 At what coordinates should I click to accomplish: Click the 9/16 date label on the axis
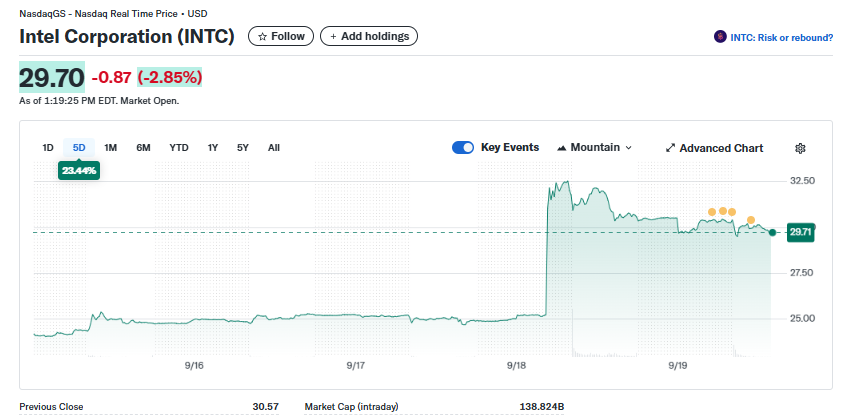[x=194, y=366]
